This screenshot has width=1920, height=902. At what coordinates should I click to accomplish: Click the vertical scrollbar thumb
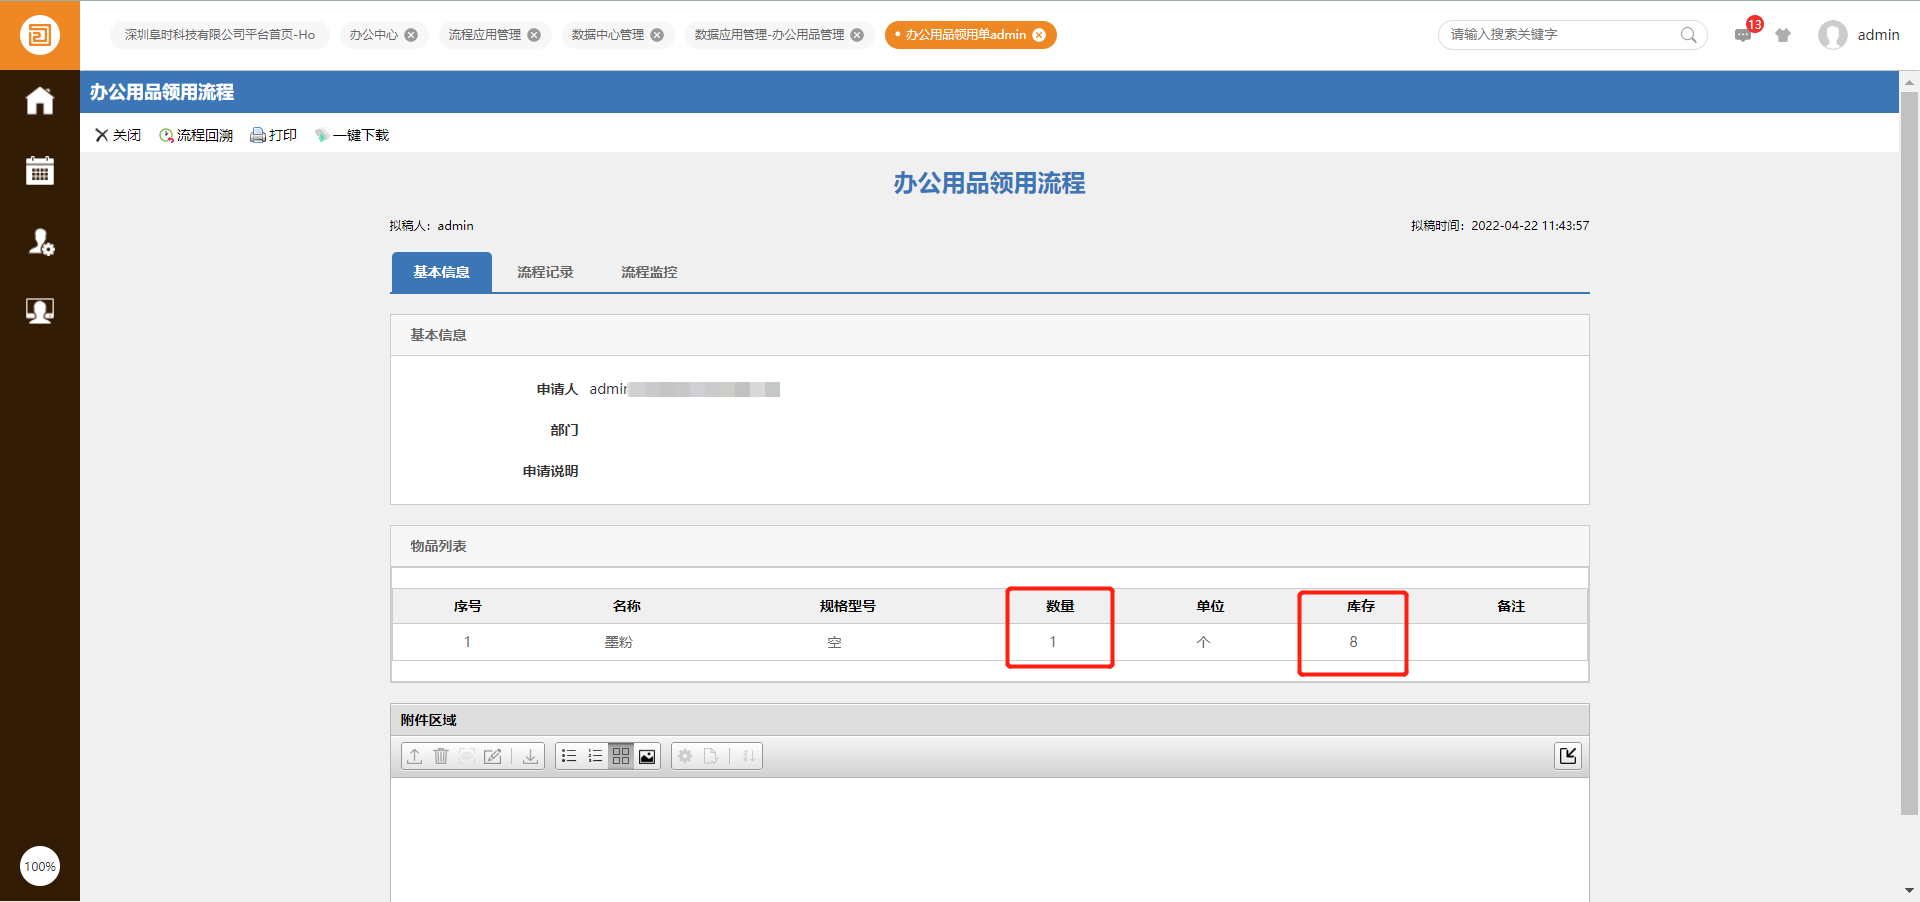pyautogui.click(x=1909, y=454)
